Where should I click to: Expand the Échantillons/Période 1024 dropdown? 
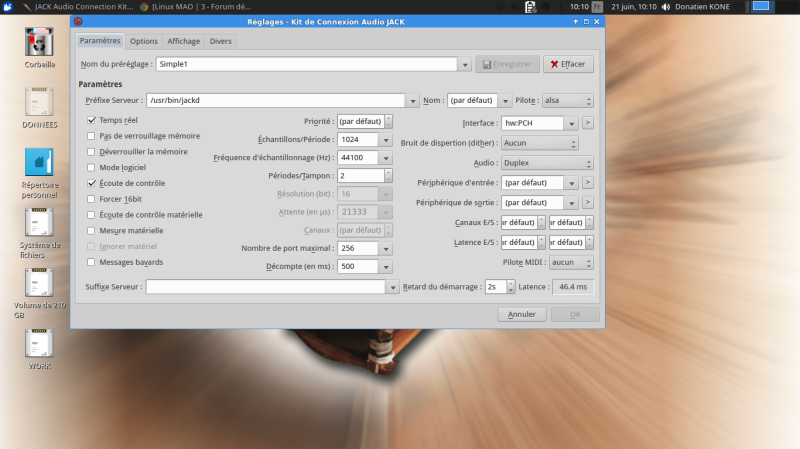point(386,139)
